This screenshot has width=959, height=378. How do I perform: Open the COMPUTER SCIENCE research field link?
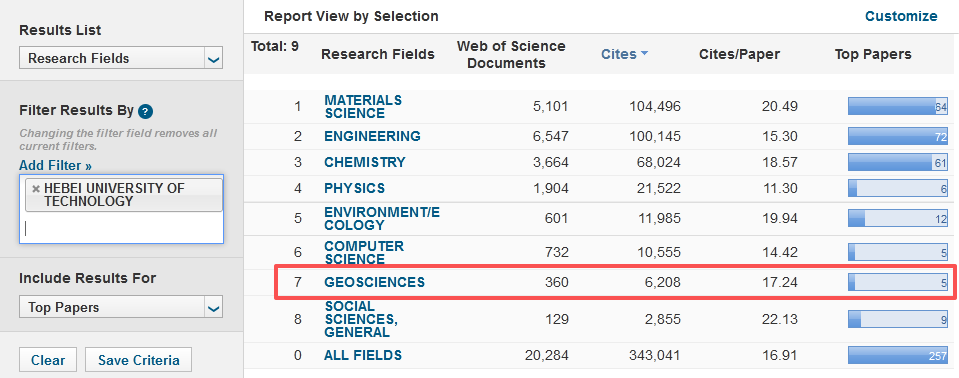tap(364, 252)
